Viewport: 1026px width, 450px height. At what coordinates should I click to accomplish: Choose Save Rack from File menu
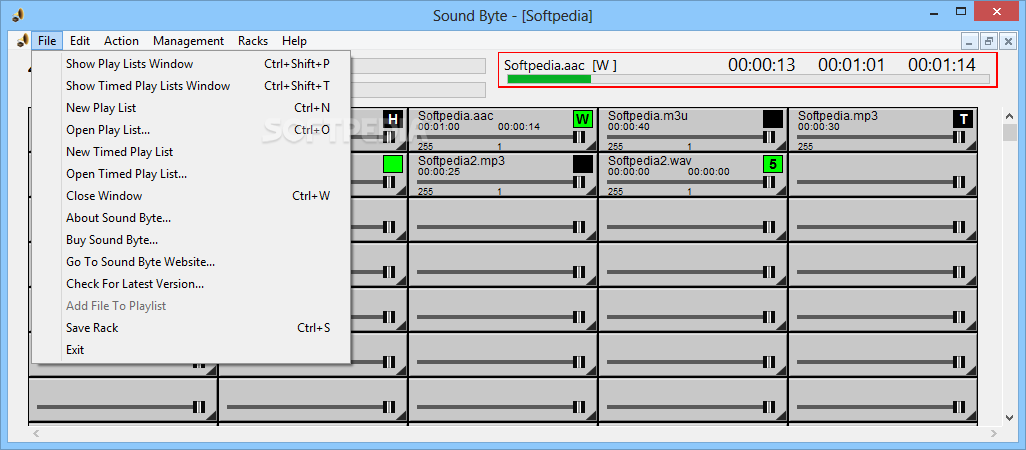coord(191,328)
